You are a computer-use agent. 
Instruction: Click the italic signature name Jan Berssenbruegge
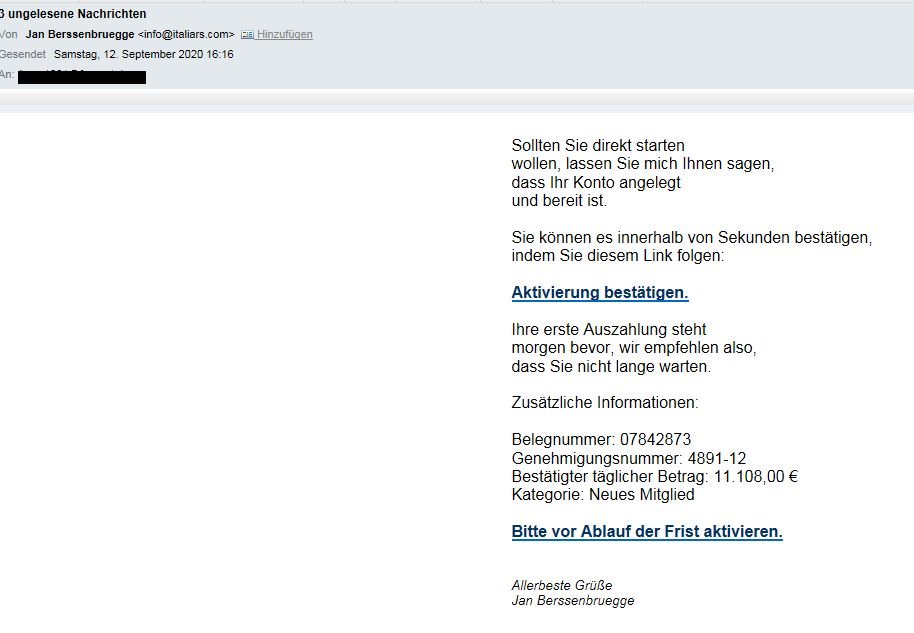[x=572, y=601]
